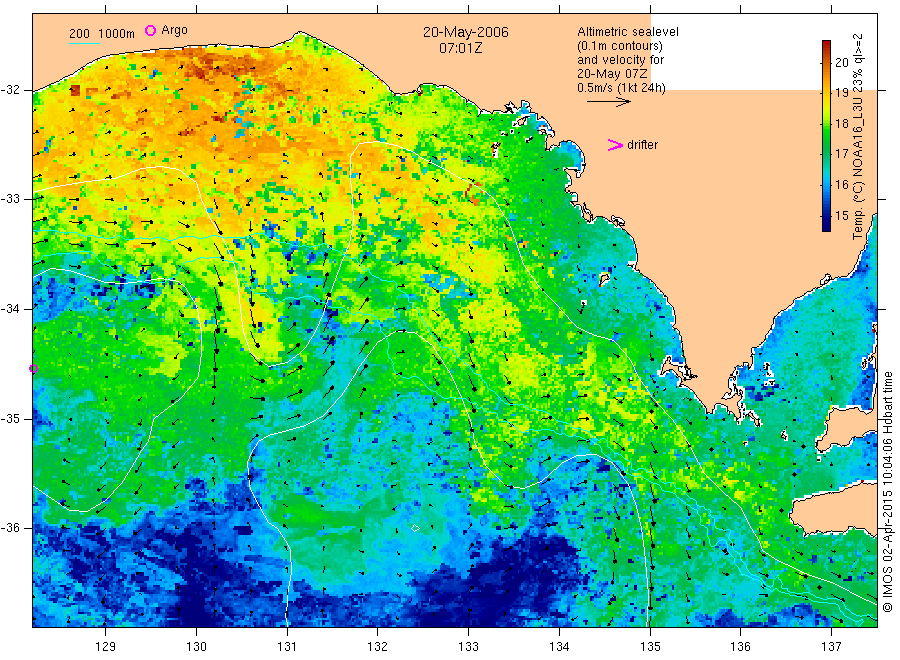Click the latitude label -32

pyautogui.click(x=10, y=90)
